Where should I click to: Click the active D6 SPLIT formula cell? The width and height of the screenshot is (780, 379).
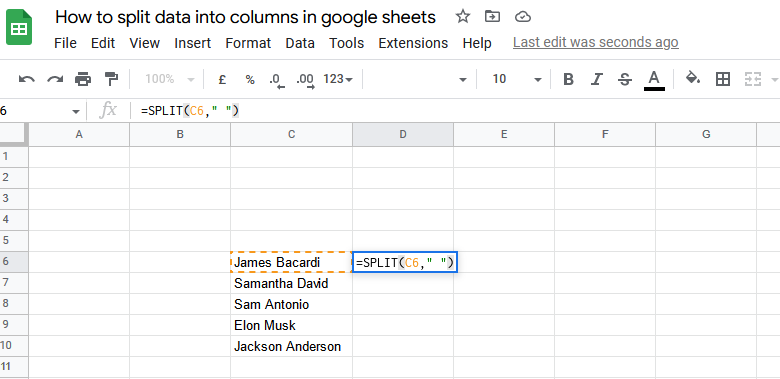pyautogui.click(x=405, y=262)
